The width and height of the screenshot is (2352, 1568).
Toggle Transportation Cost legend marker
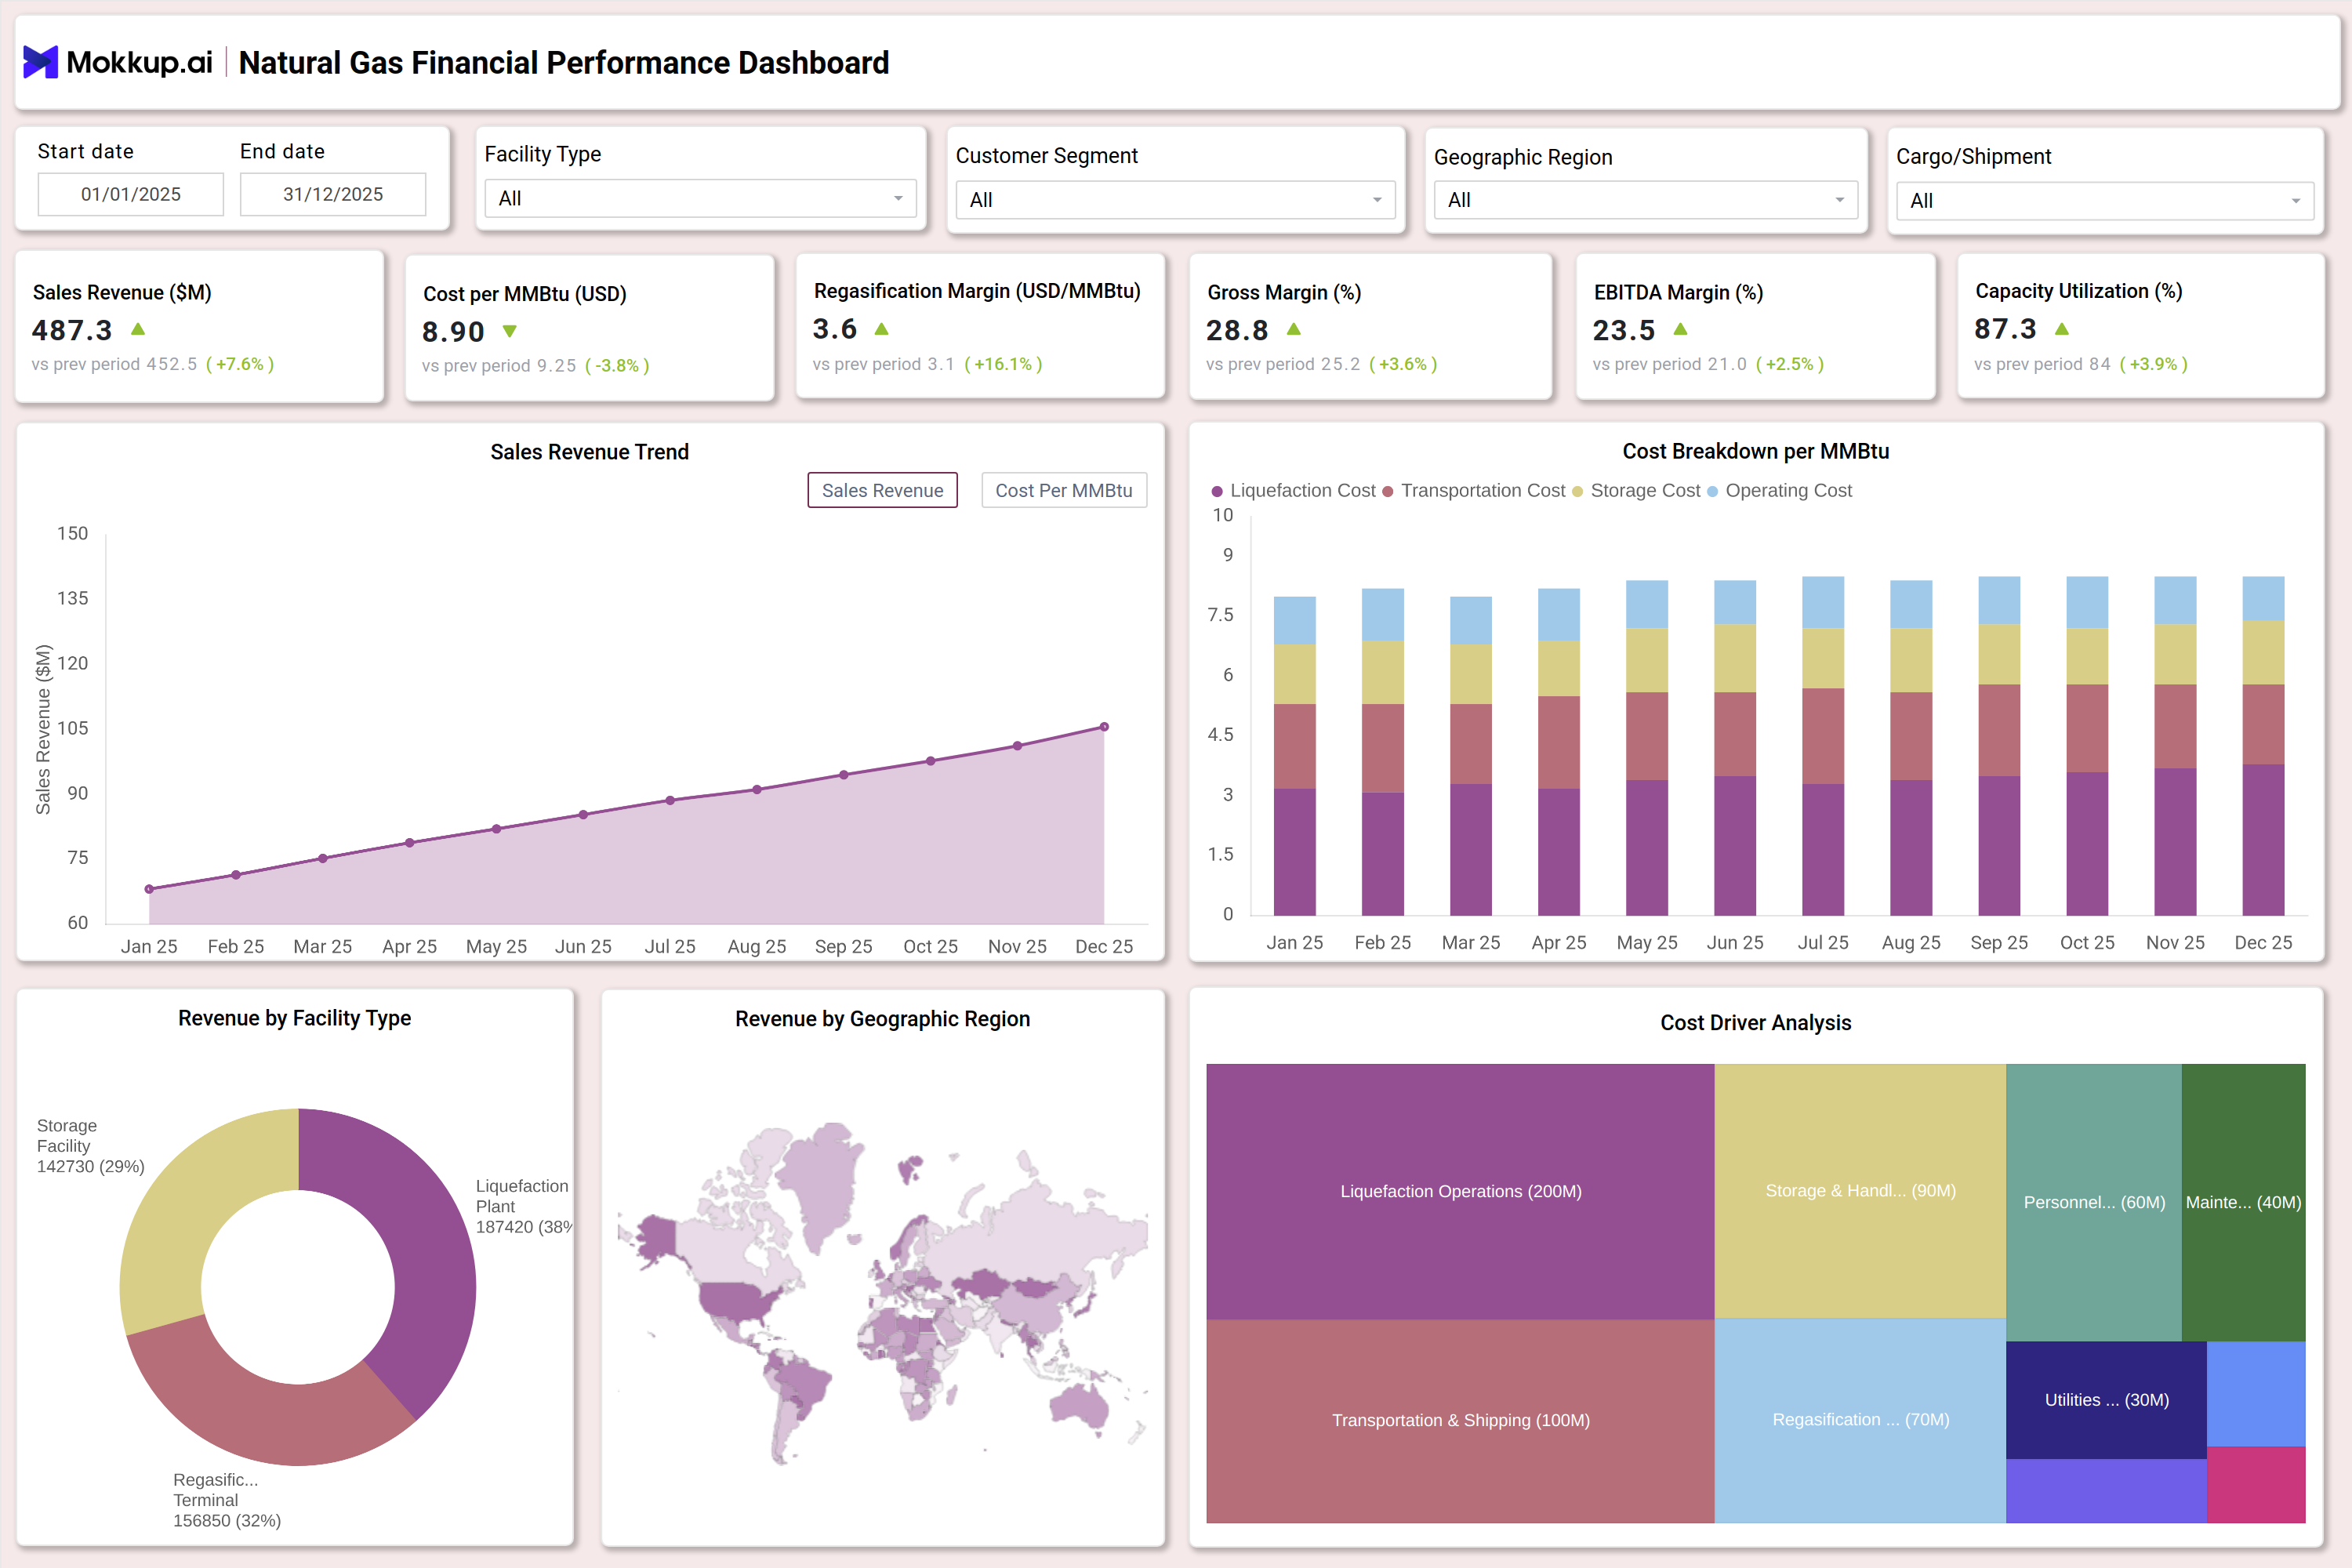pos(1388,491)
